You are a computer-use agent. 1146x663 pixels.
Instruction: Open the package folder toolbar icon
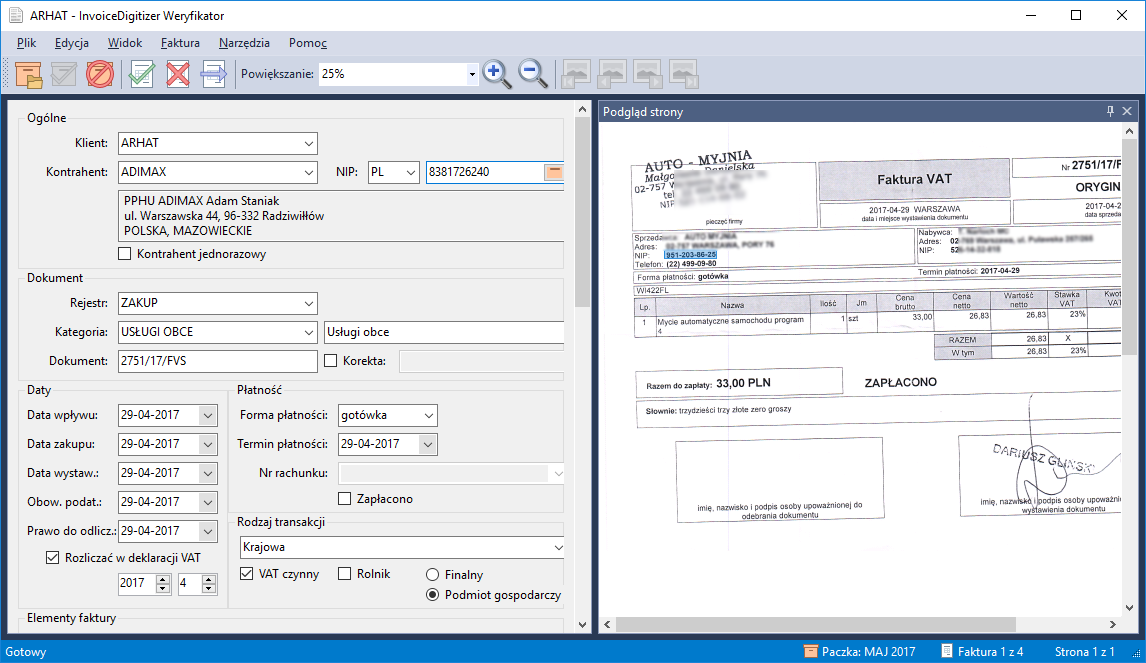click(28, 74)
